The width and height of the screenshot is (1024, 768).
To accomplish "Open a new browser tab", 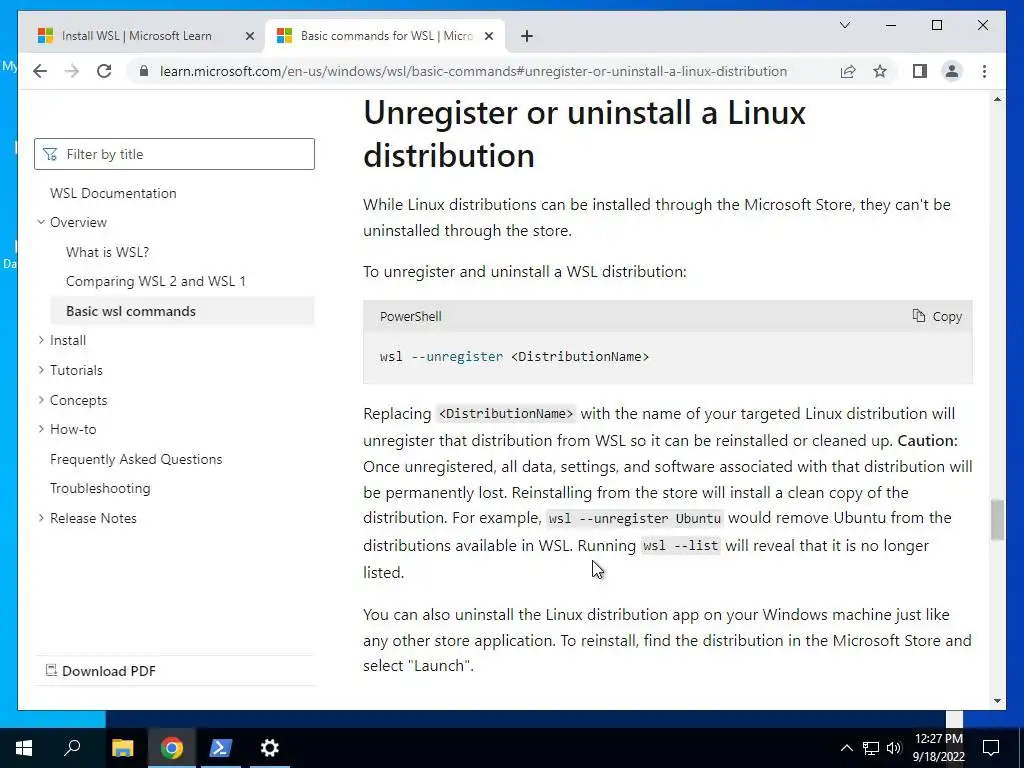I will coord(527,36).
